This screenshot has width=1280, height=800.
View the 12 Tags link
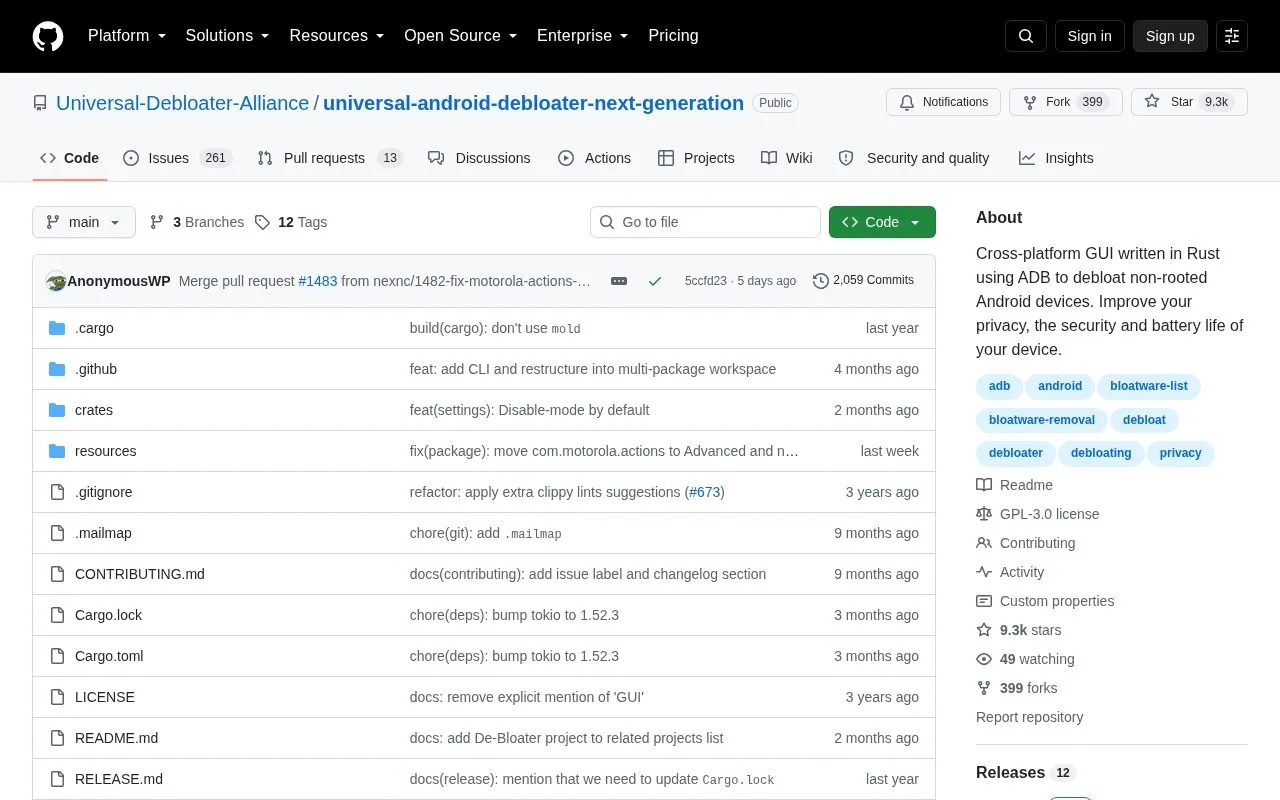[291, 222]
